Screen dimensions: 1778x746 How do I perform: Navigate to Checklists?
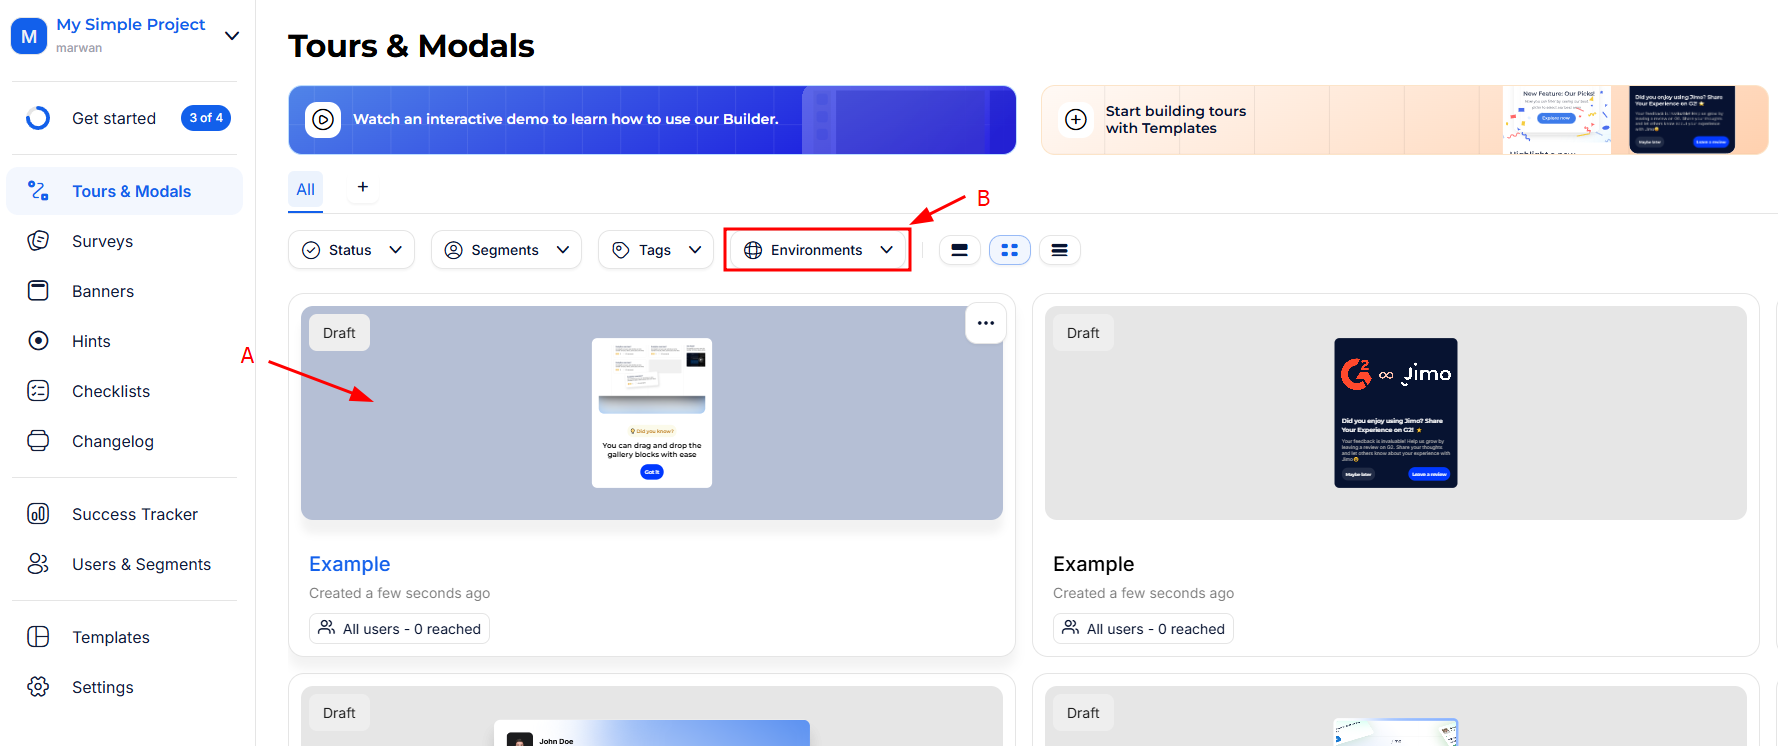[110, 391]
